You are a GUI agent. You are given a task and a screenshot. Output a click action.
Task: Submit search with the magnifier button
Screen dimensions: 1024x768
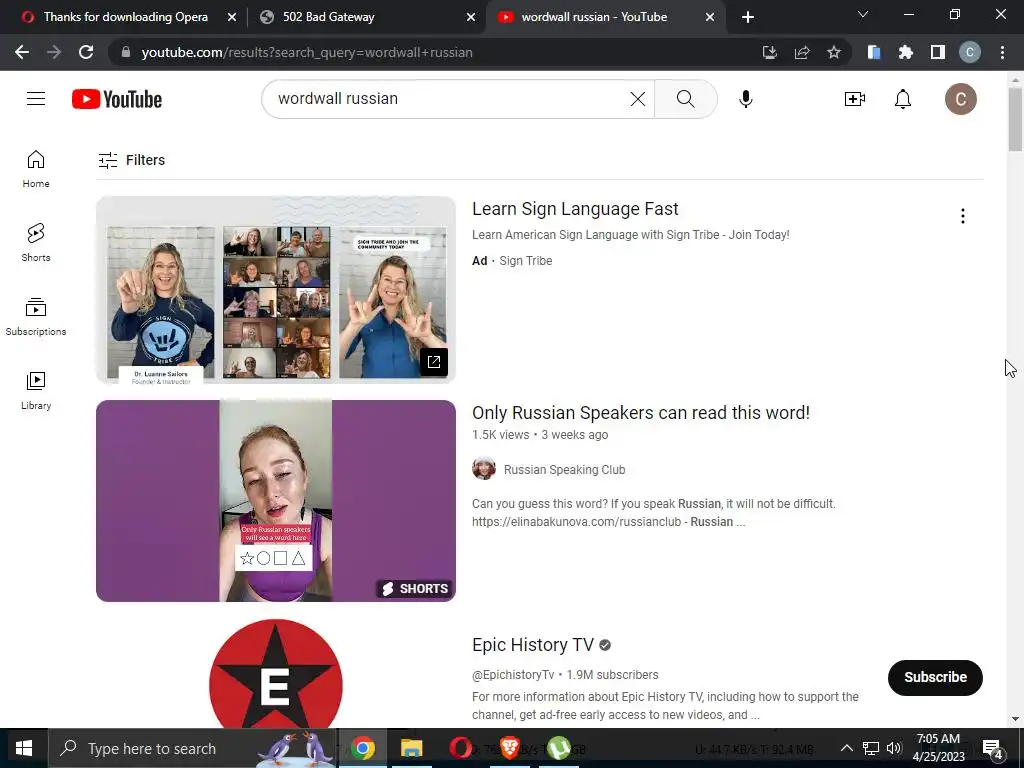(x=685, y=99)
